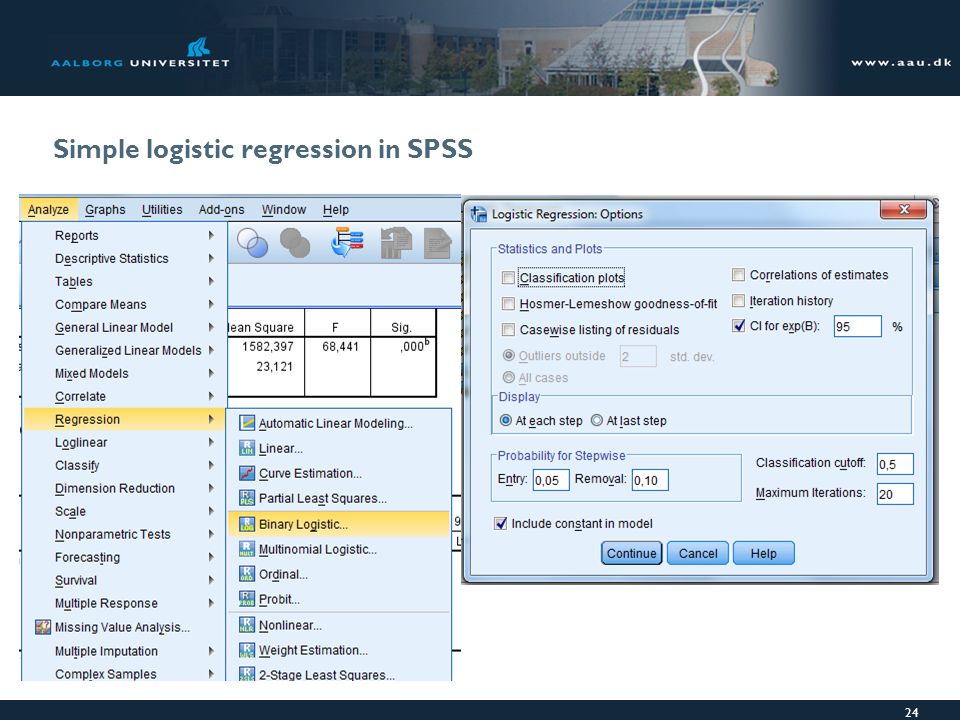This screenshot has width=960, height=720.
Task: Open the Help menu
Action: (336, 209)
